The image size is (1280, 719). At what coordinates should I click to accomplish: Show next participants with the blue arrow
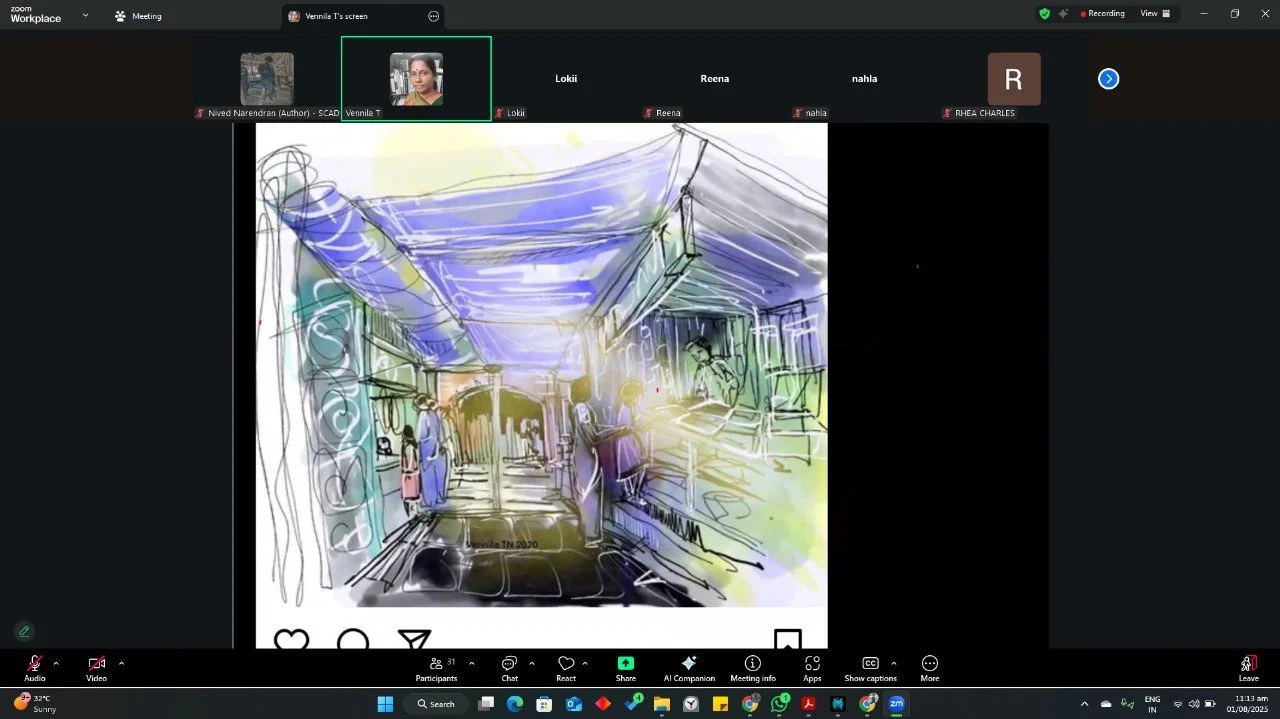[1108, 79]
